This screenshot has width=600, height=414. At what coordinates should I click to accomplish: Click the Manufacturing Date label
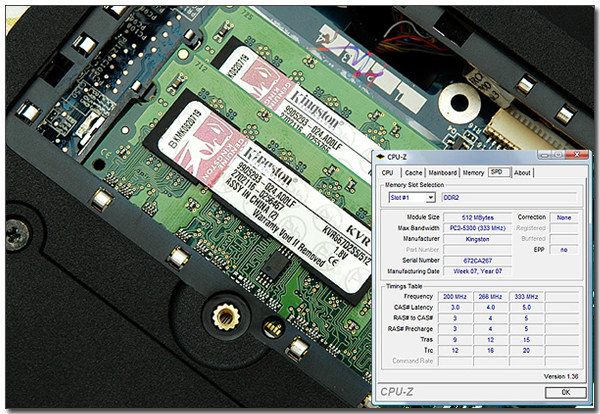[413, 271]
